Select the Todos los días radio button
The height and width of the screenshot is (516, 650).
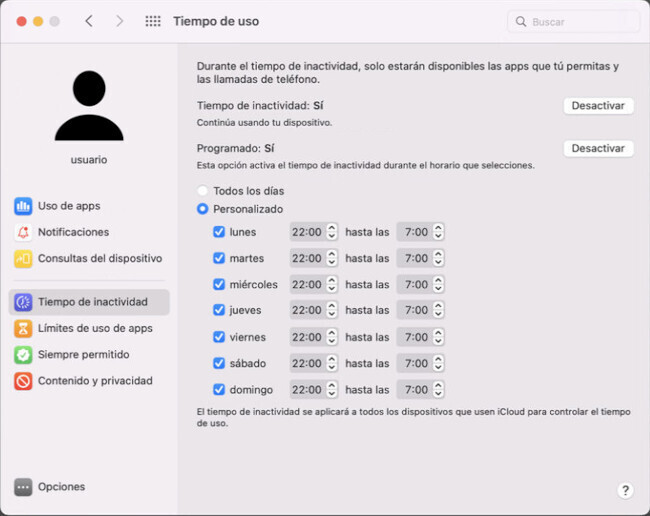(x=203, y=191)
